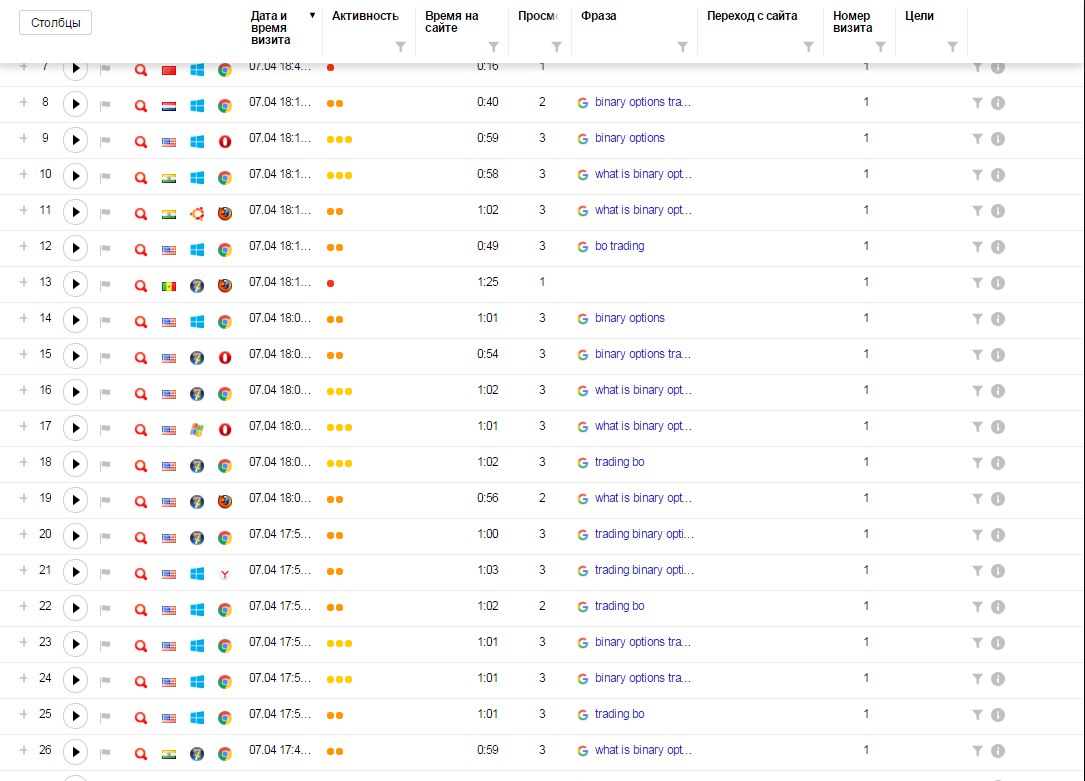Image resolution: width=1085 pixels, height=781 pixels.
Task: Click the India flag icon in row 10
Action: (169, 178)
